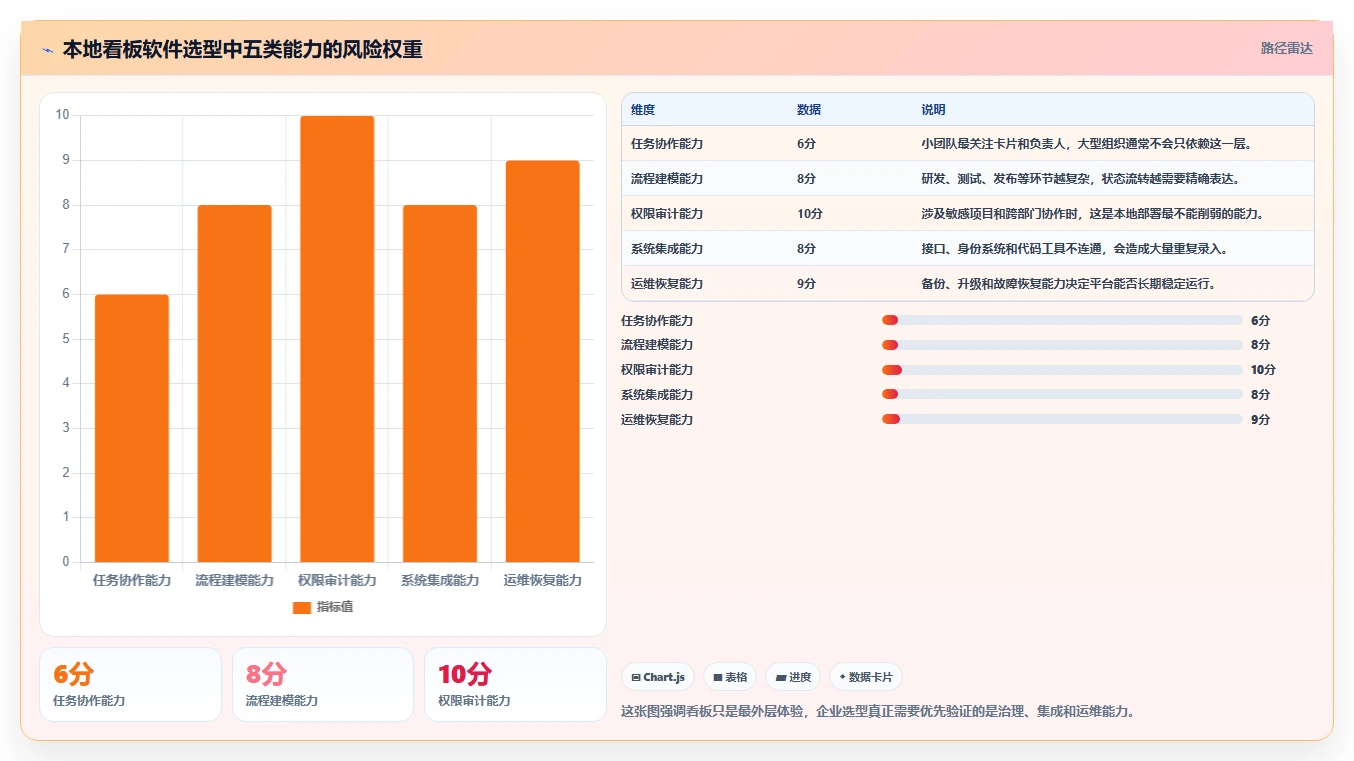Click the 流程建模能力 progress bar
The height and width of the screenshot is (761, 1354).
coord(1062,345)
